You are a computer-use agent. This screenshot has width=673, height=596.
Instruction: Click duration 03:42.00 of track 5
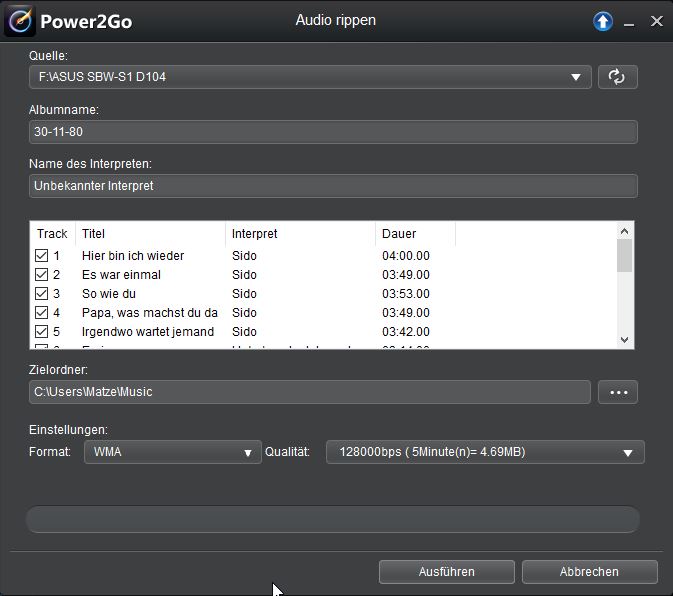point(406,332)
